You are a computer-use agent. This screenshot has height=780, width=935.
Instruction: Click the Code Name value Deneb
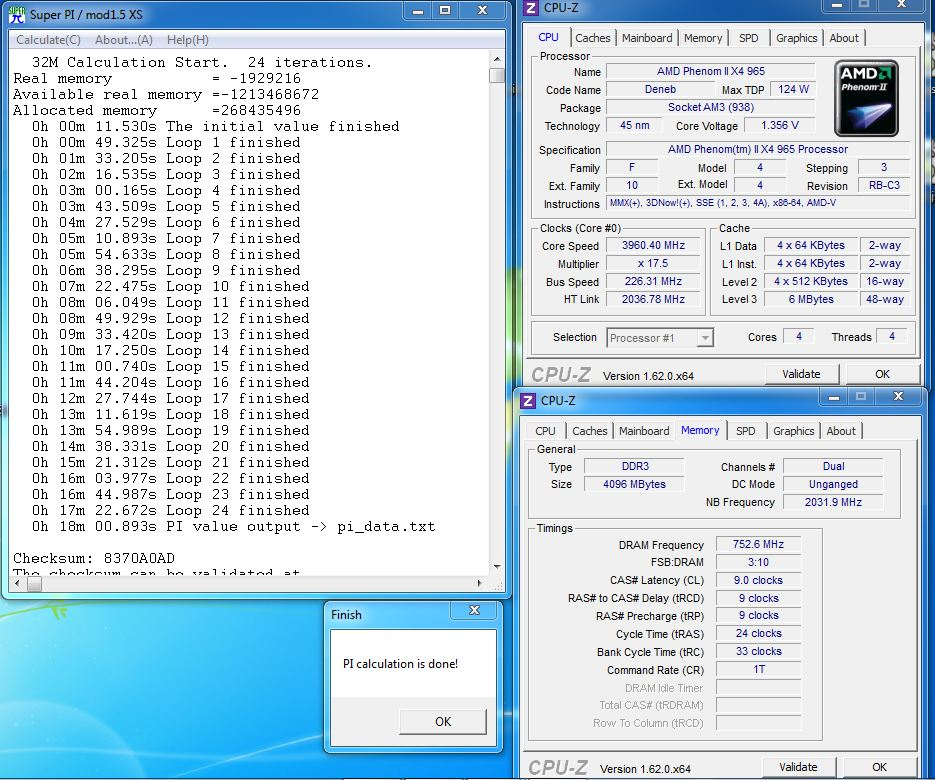pyautogui.click(x=660, y=89)
